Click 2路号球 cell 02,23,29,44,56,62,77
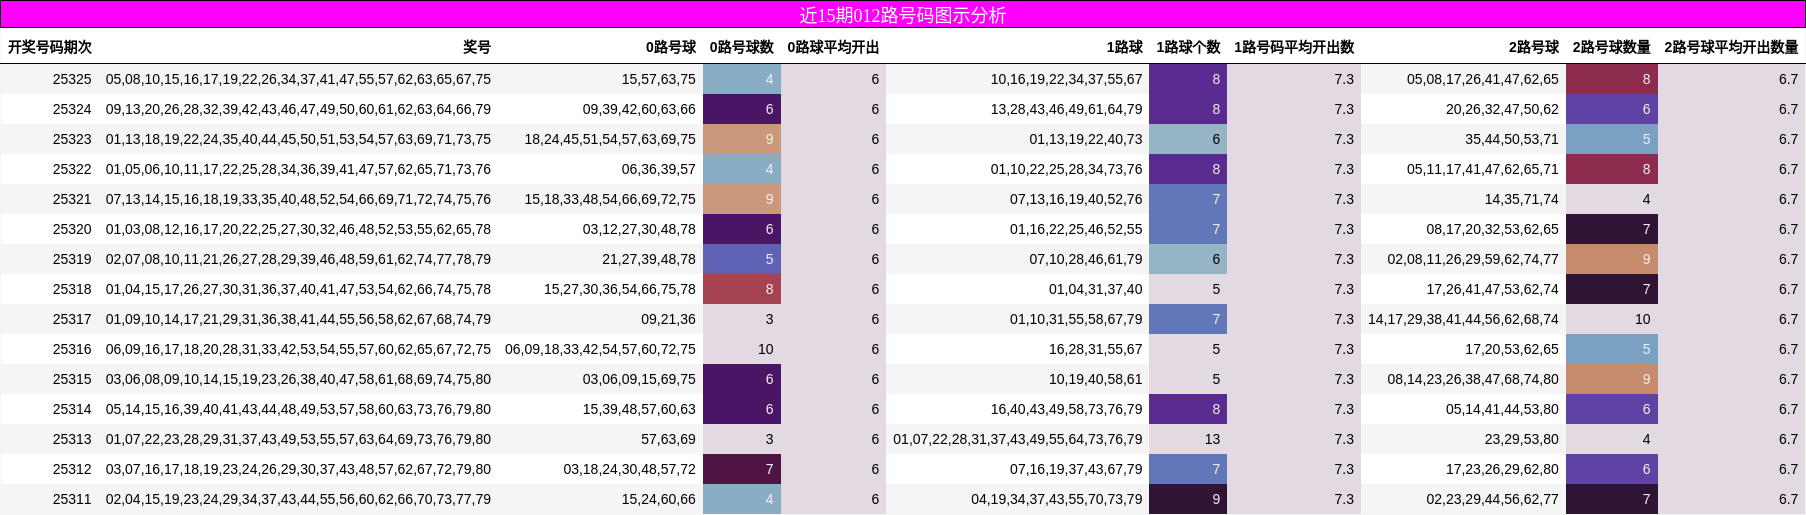The width and height of the screenshot is (1806, 515). (1492, 499)
